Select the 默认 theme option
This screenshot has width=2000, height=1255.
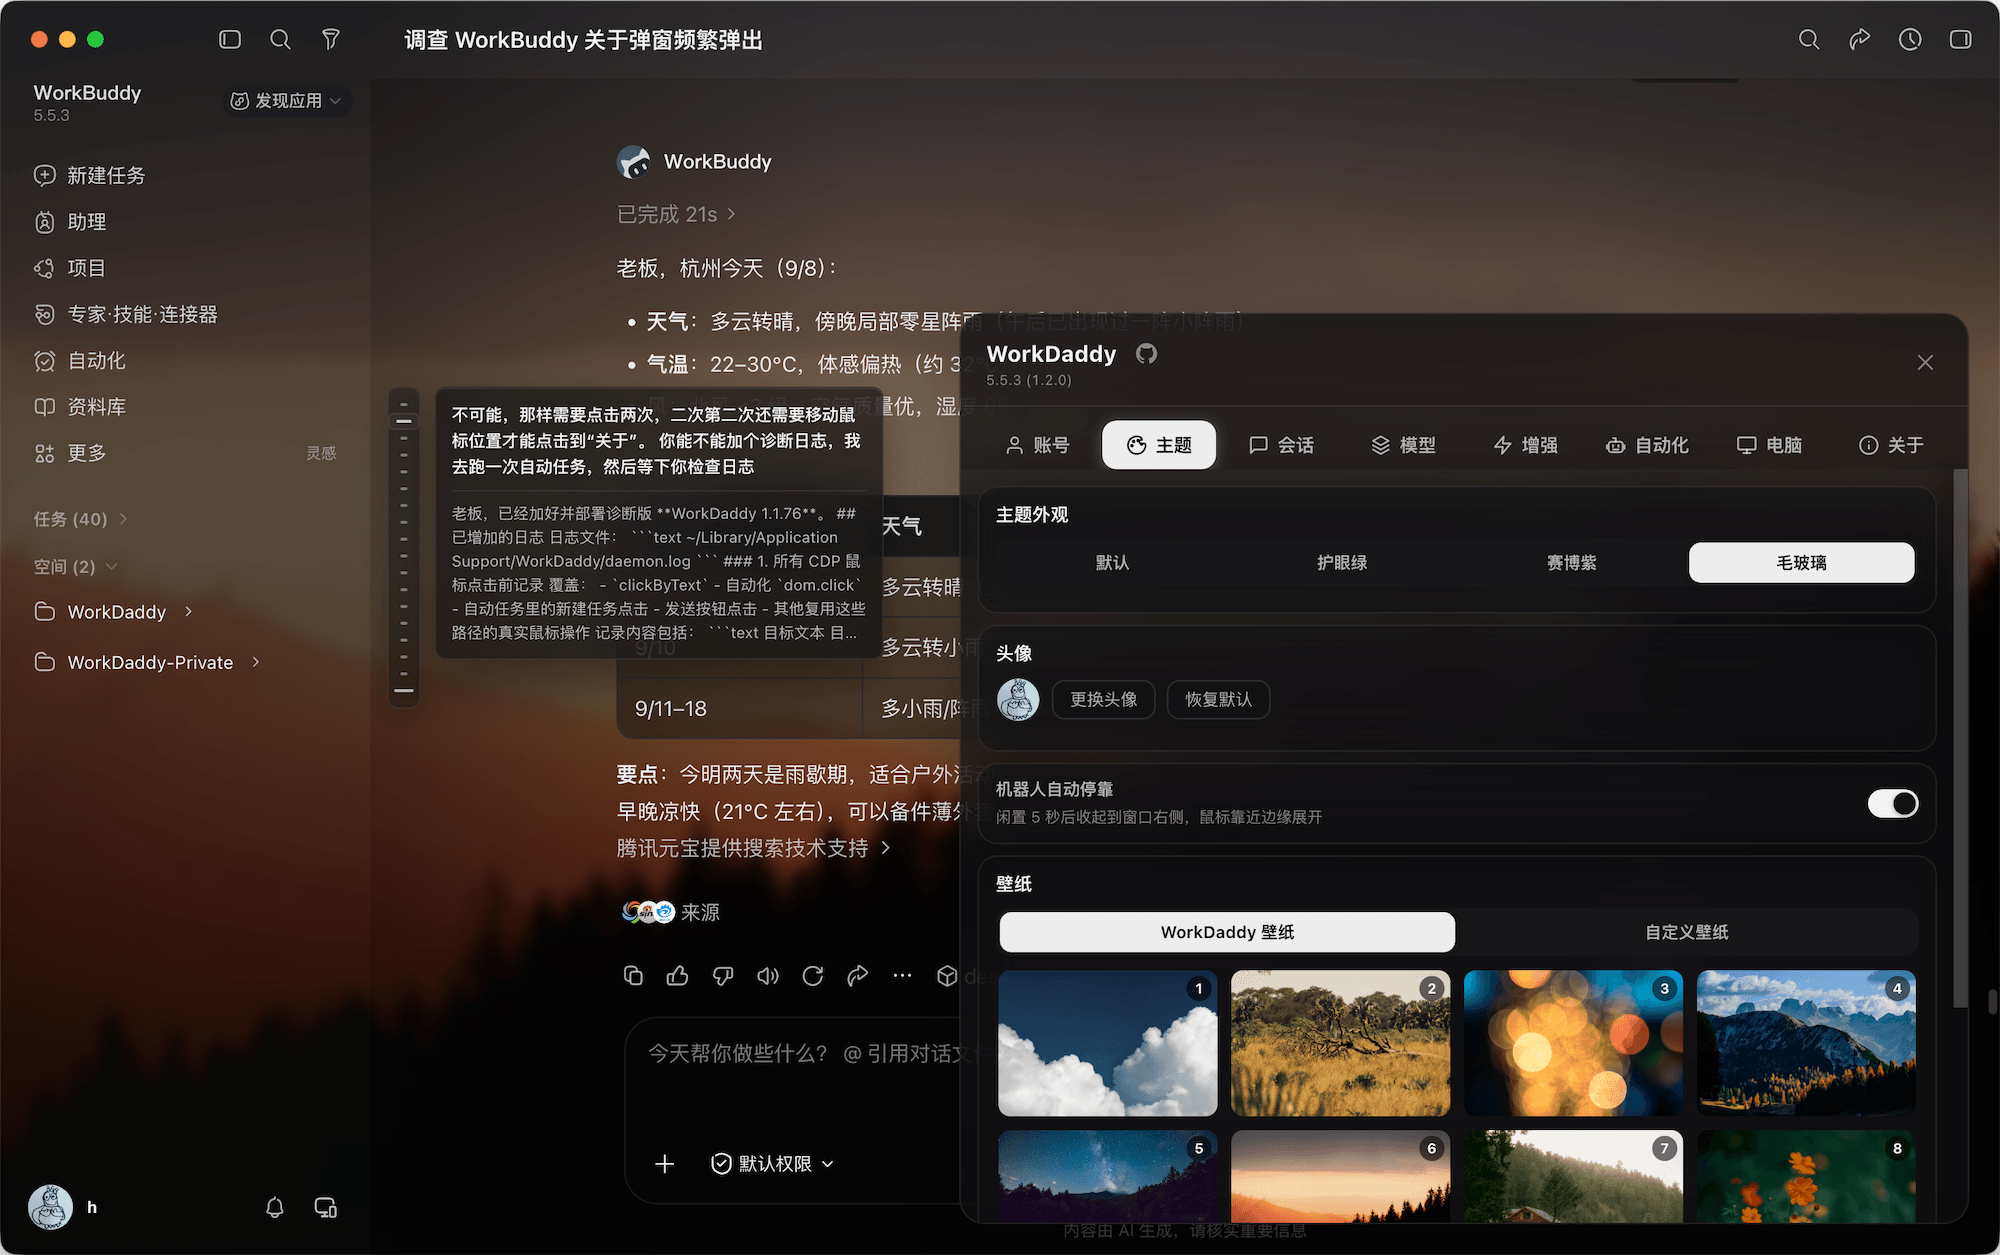[x=1112, y=562]
